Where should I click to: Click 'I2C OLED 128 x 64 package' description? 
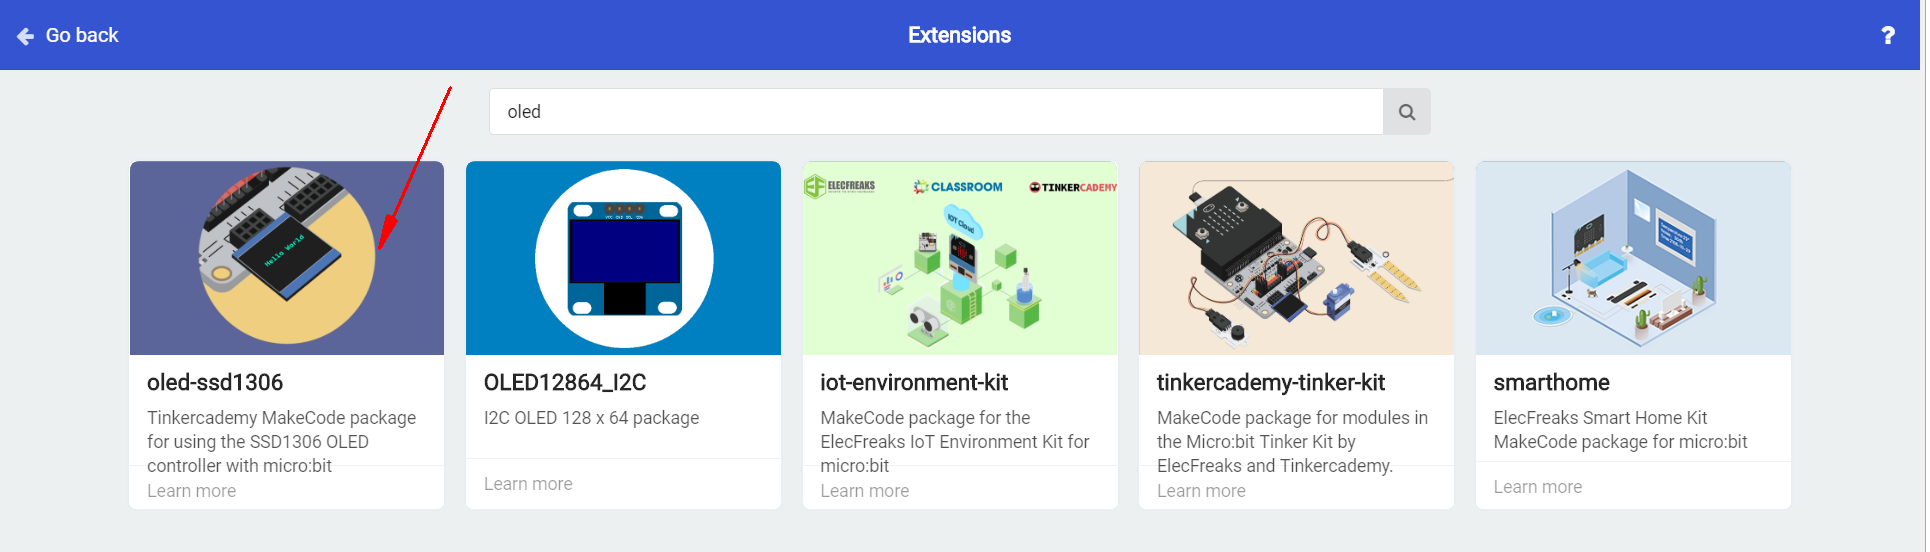pos(591,418)
